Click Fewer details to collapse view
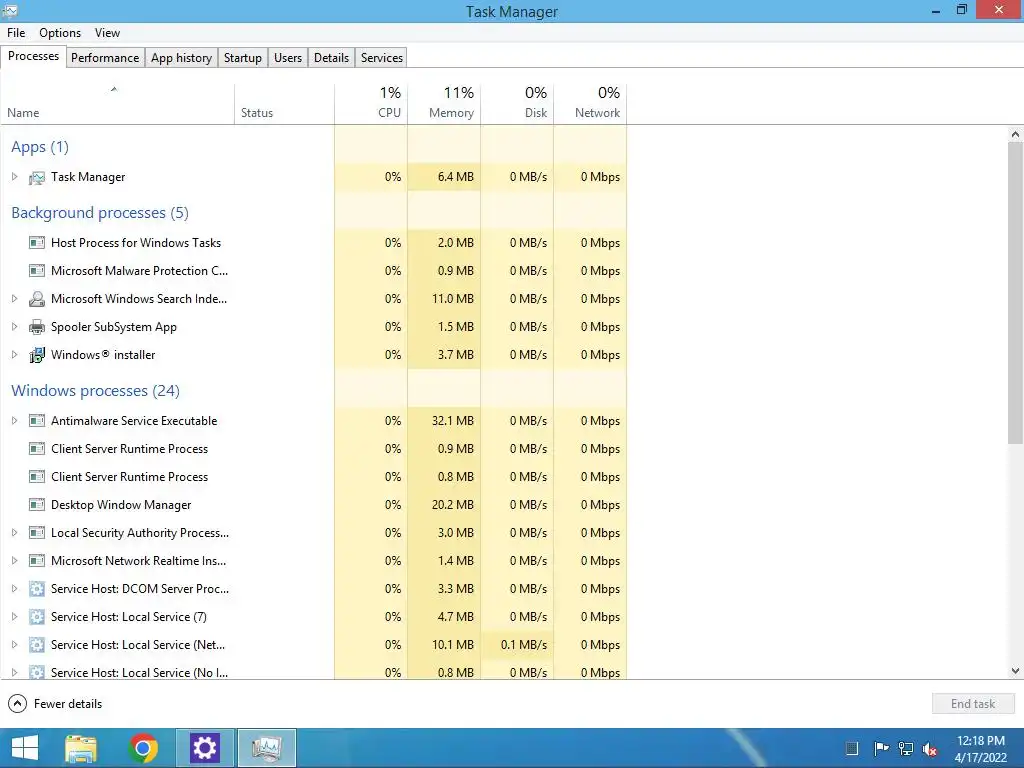This screenshot has width=1024, height=768. coord(55,704)
